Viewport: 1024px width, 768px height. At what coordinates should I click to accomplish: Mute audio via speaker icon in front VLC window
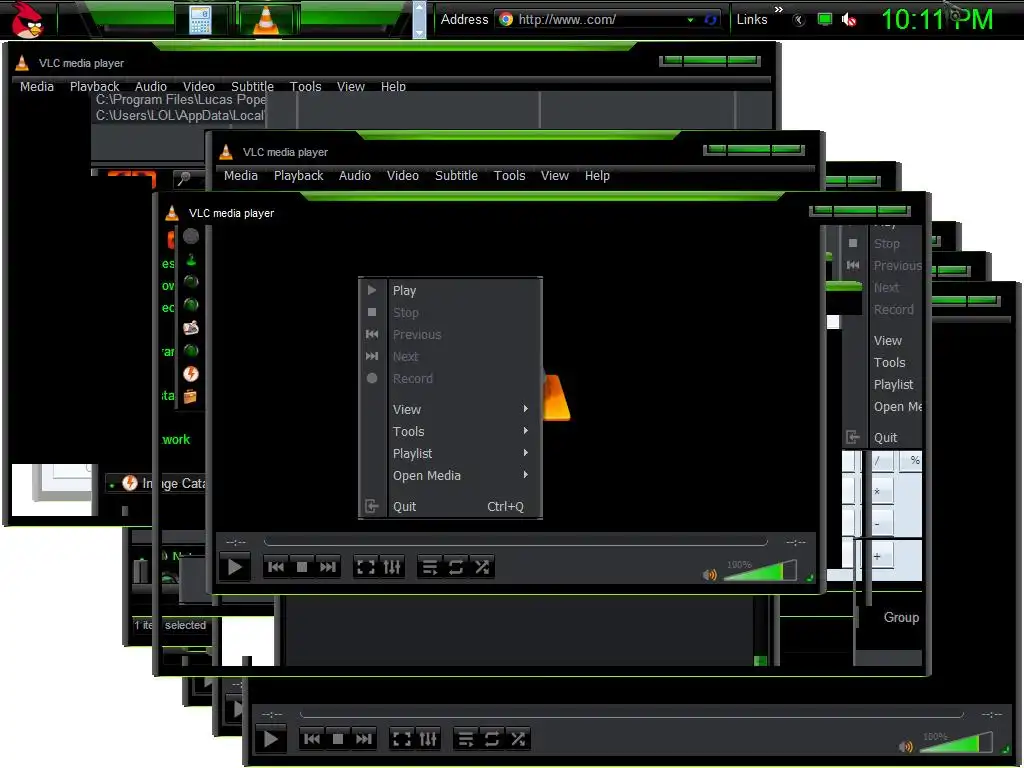pos(710,575)
